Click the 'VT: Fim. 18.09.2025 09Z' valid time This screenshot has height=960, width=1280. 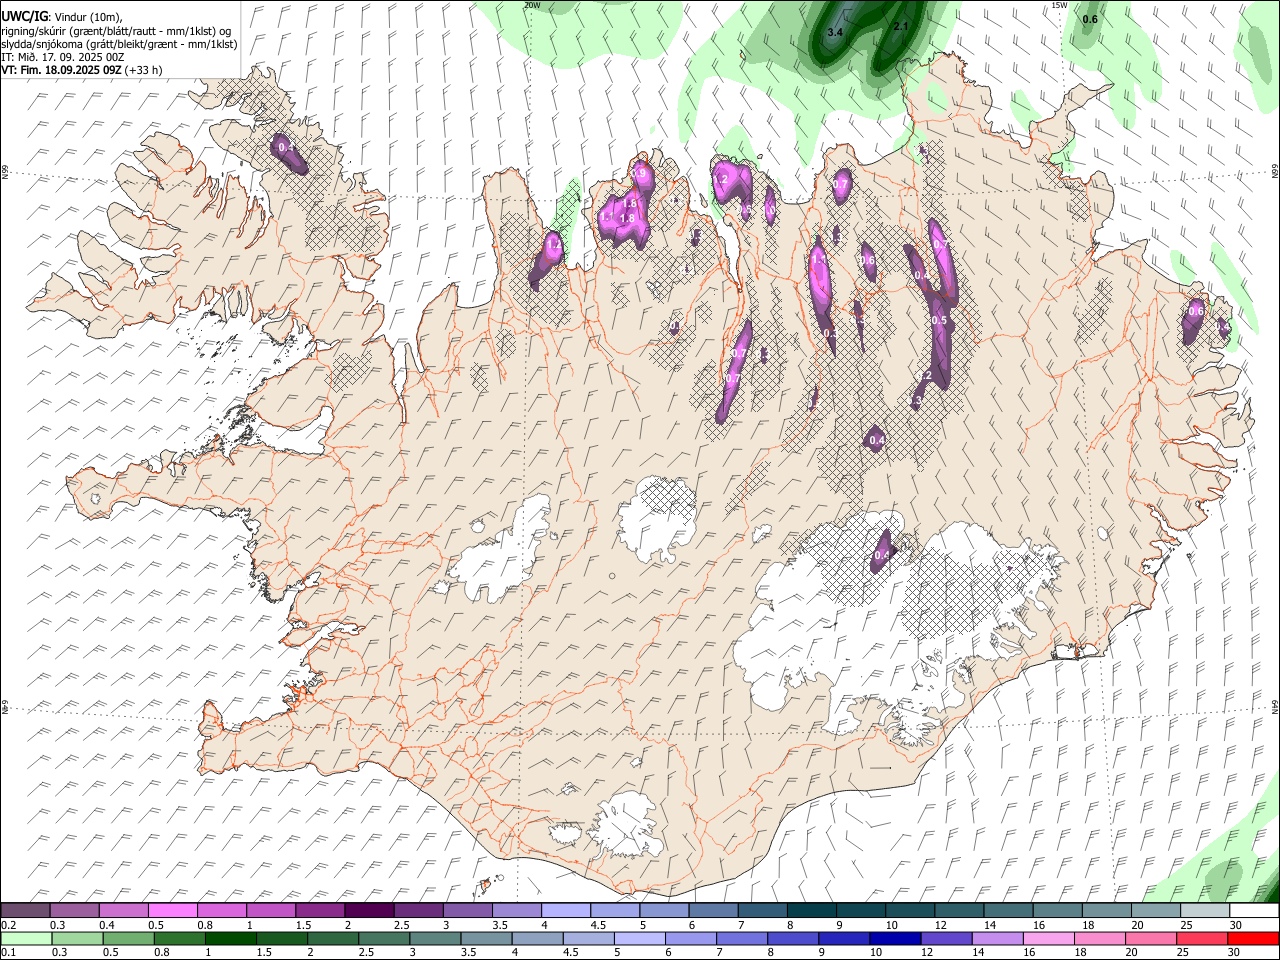[x=61, y=70]
